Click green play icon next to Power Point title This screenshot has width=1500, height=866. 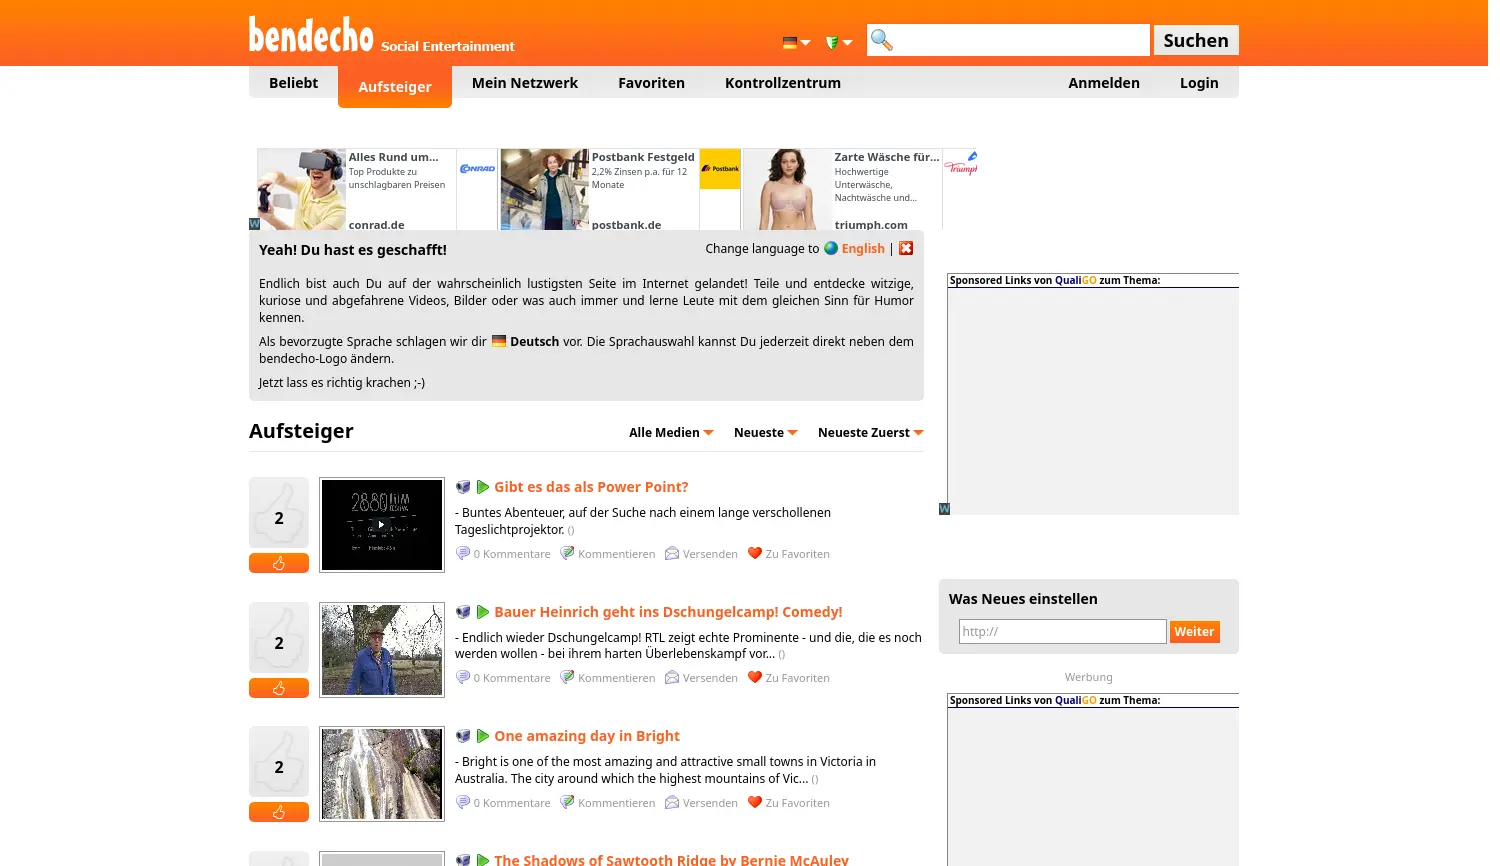coord(483,487)
